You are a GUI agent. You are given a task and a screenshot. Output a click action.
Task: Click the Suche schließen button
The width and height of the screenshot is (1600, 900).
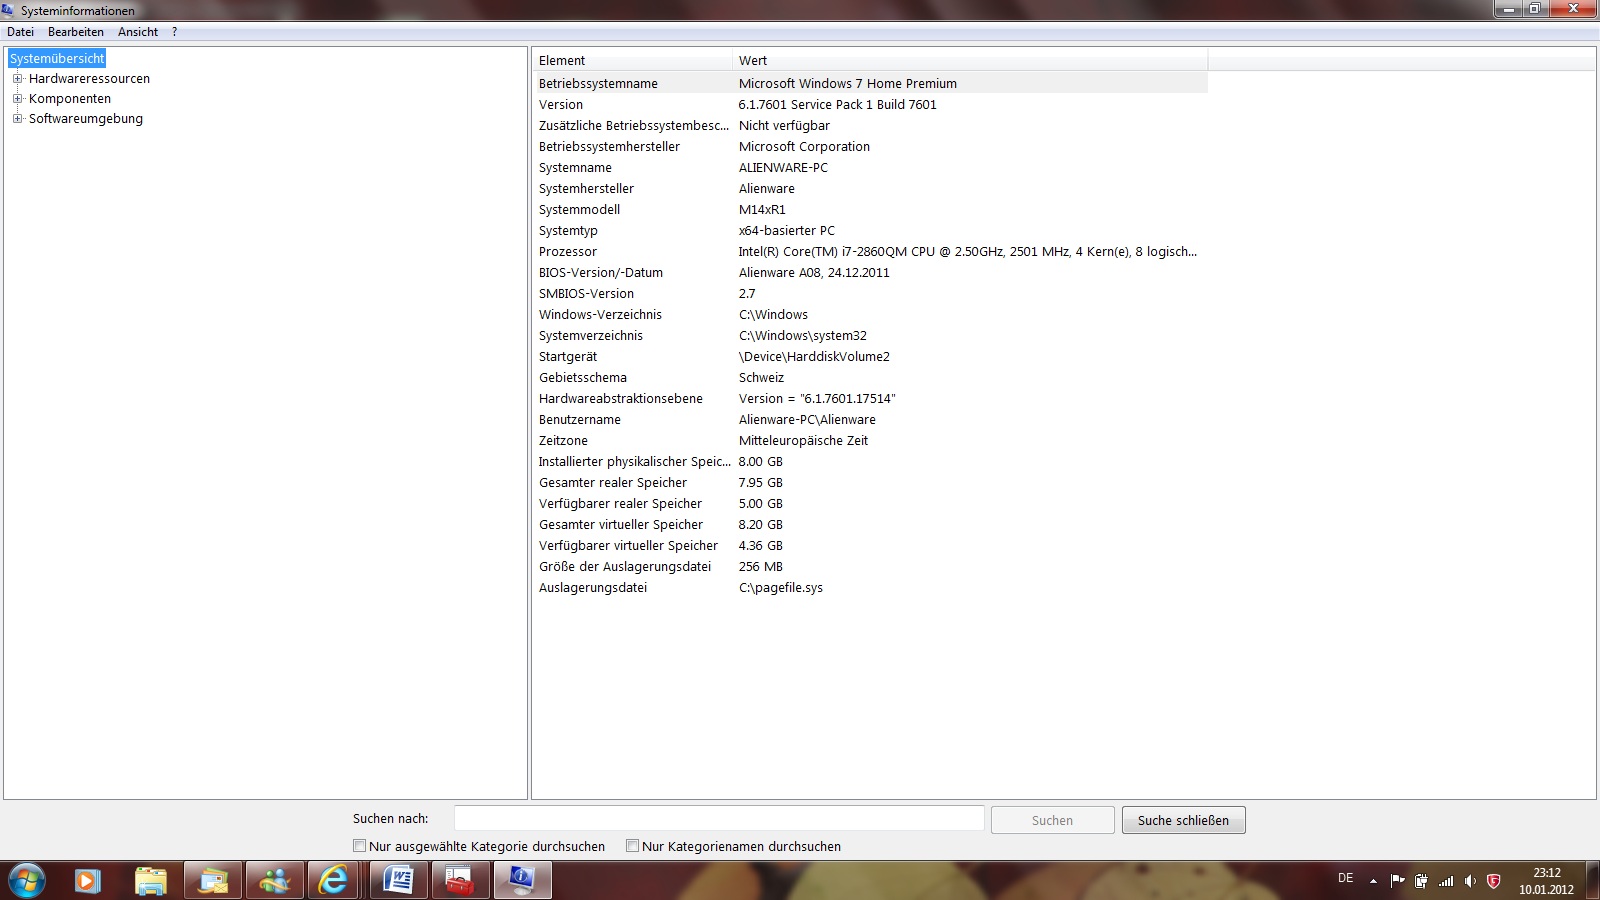coord(1183,820)
